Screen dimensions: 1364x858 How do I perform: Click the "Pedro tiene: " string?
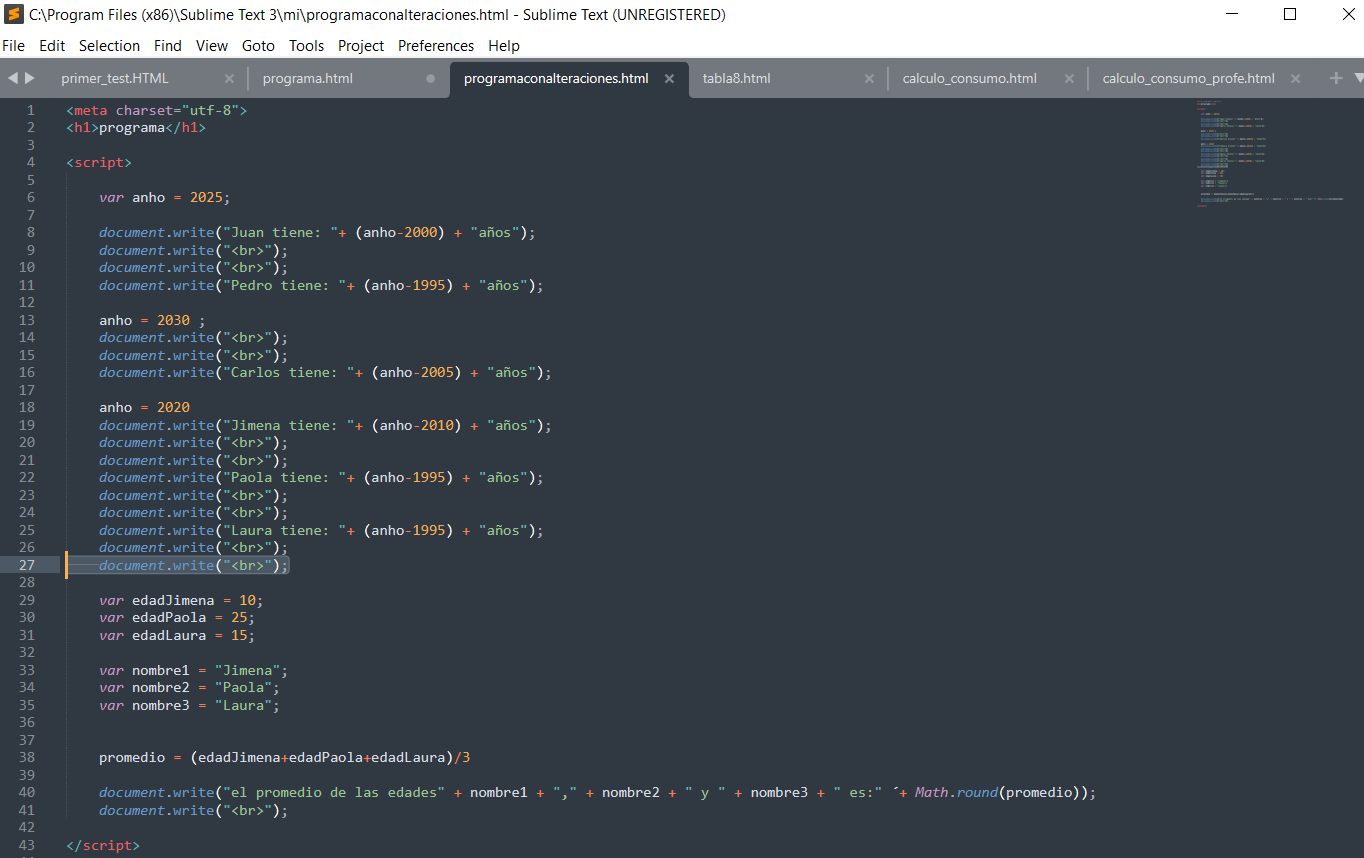tap(285, 285)
